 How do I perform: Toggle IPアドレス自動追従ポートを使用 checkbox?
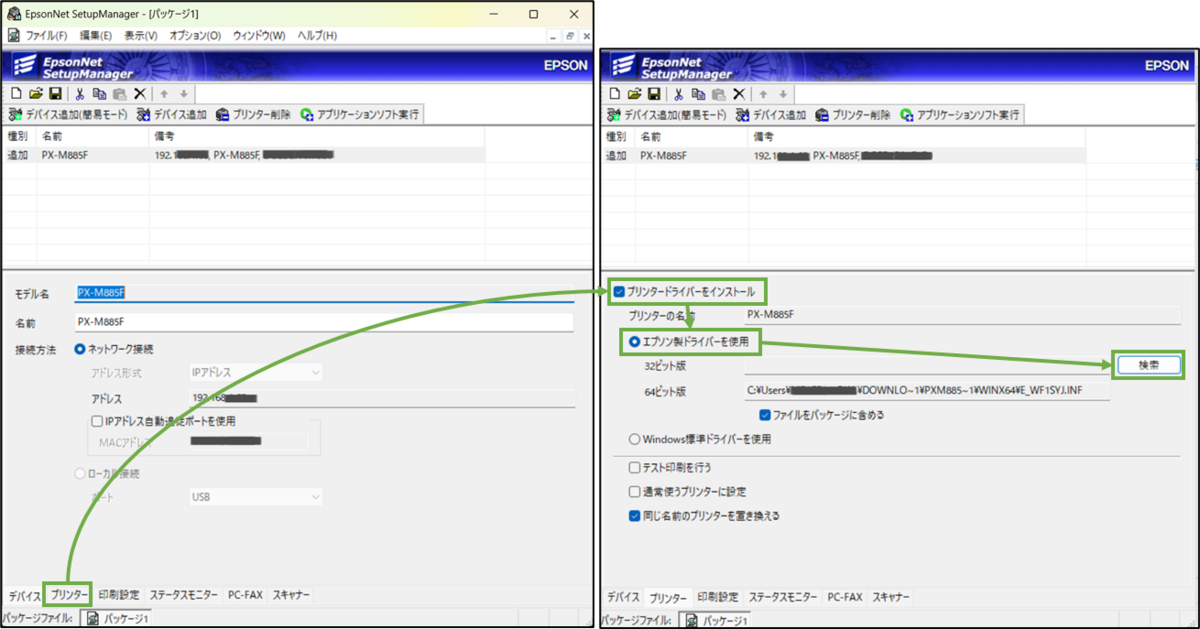[97, 421]
